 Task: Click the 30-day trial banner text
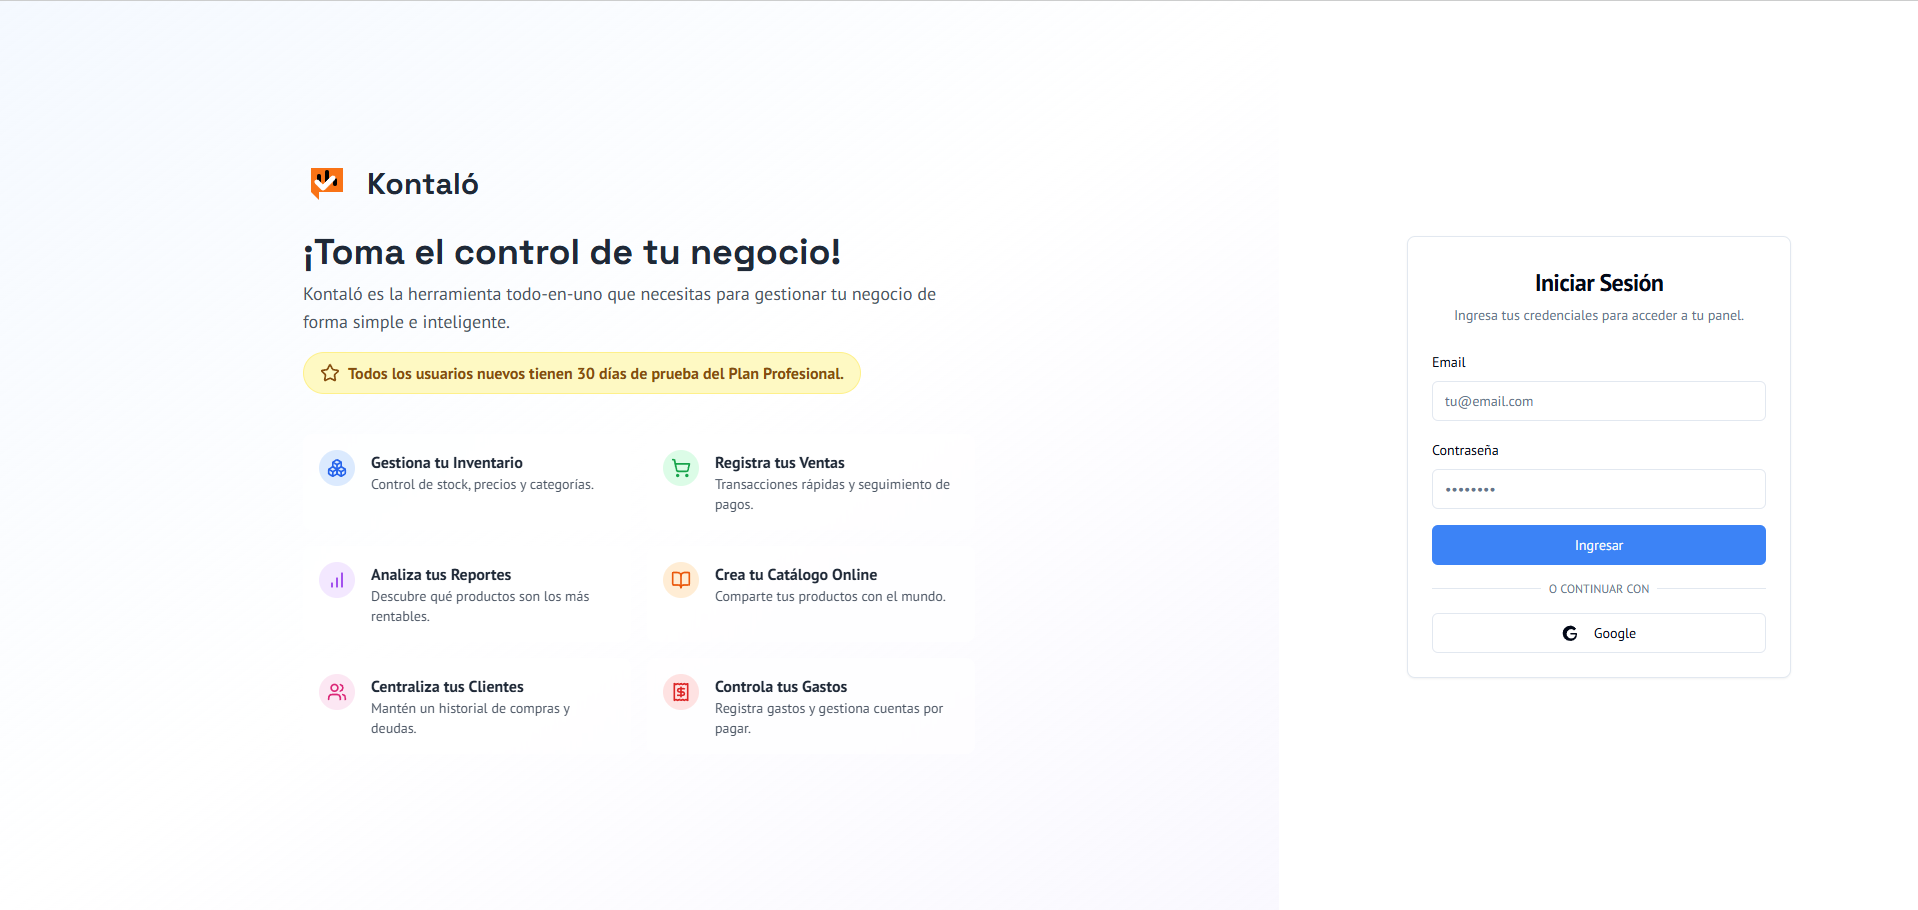pyautogui.click(x=595, y=373)
